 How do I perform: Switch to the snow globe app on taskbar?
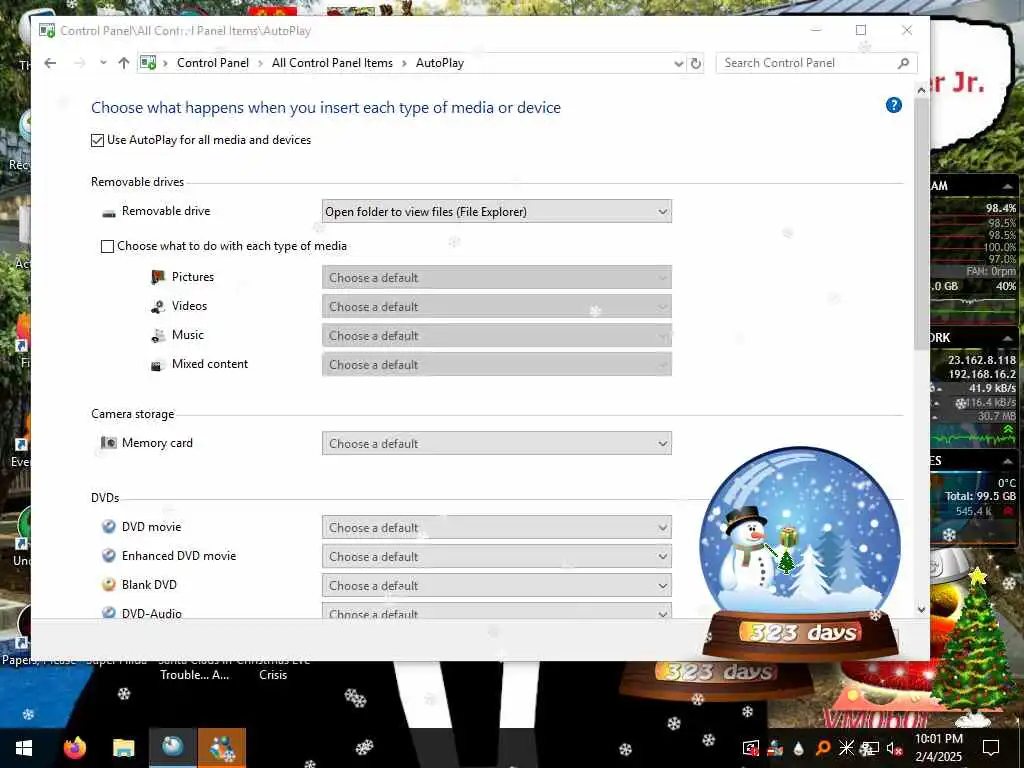173,748
